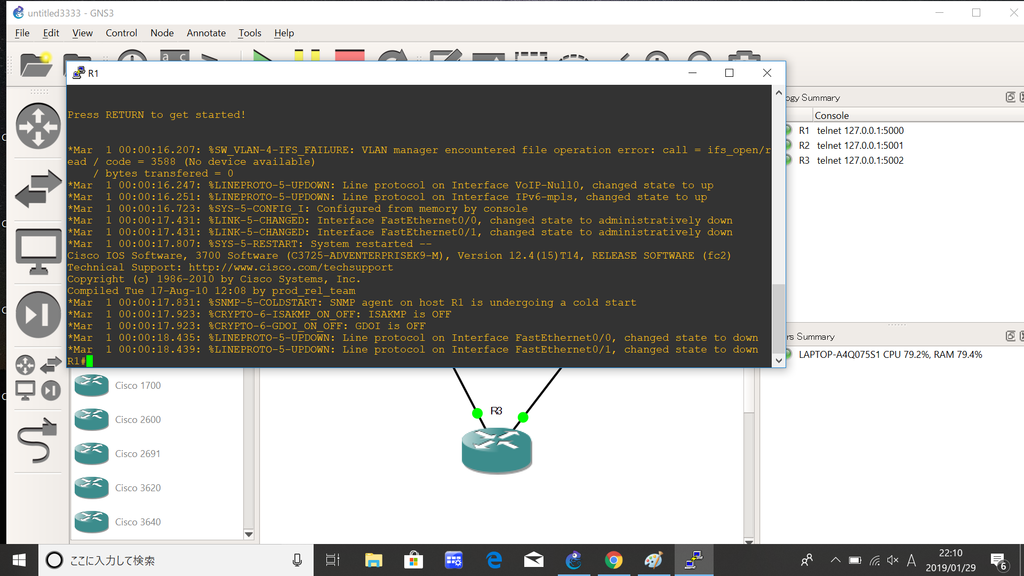Float the Topology Summary panel
Screen dimensions: 1024x576
[x=1010, y=97]
